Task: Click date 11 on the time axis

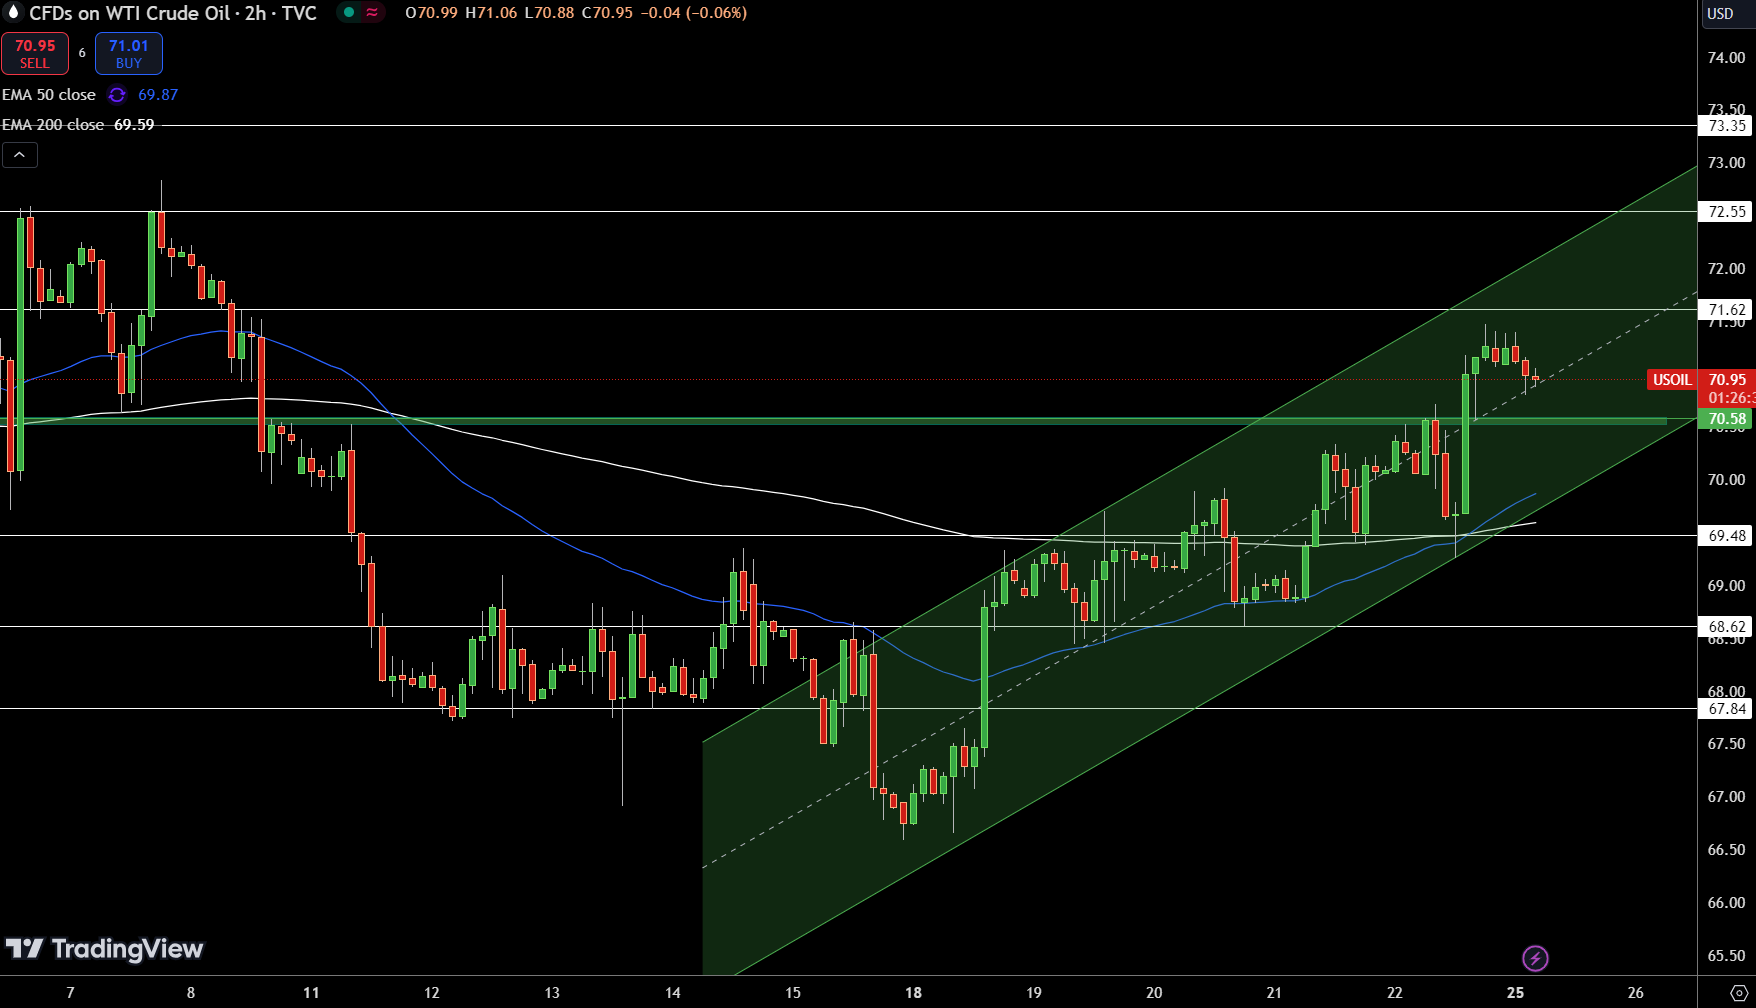Action: coord(311,993)
